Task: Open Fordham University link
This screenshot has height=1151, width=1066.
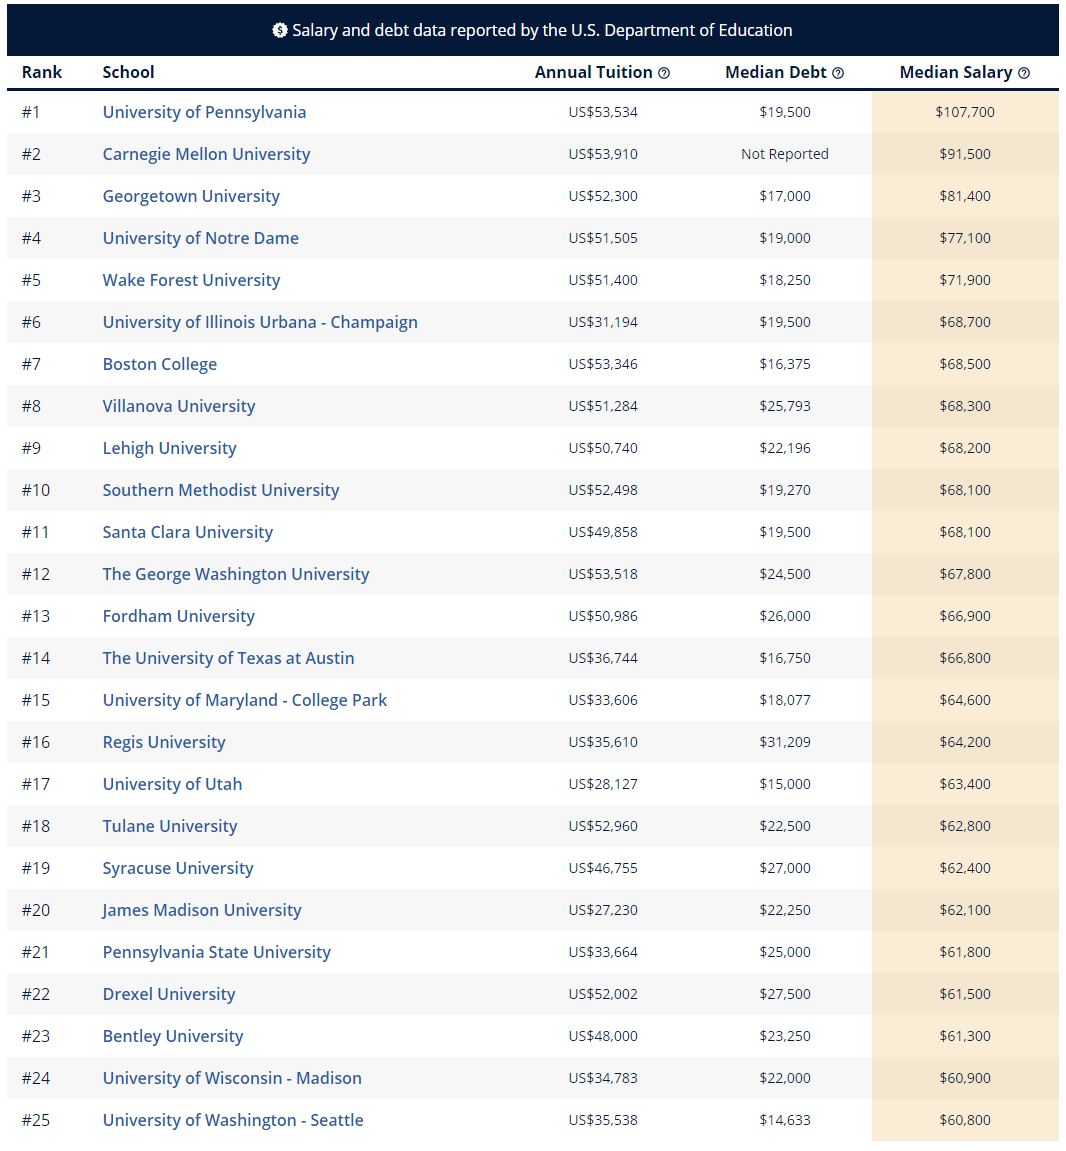Action: (178, 616)
